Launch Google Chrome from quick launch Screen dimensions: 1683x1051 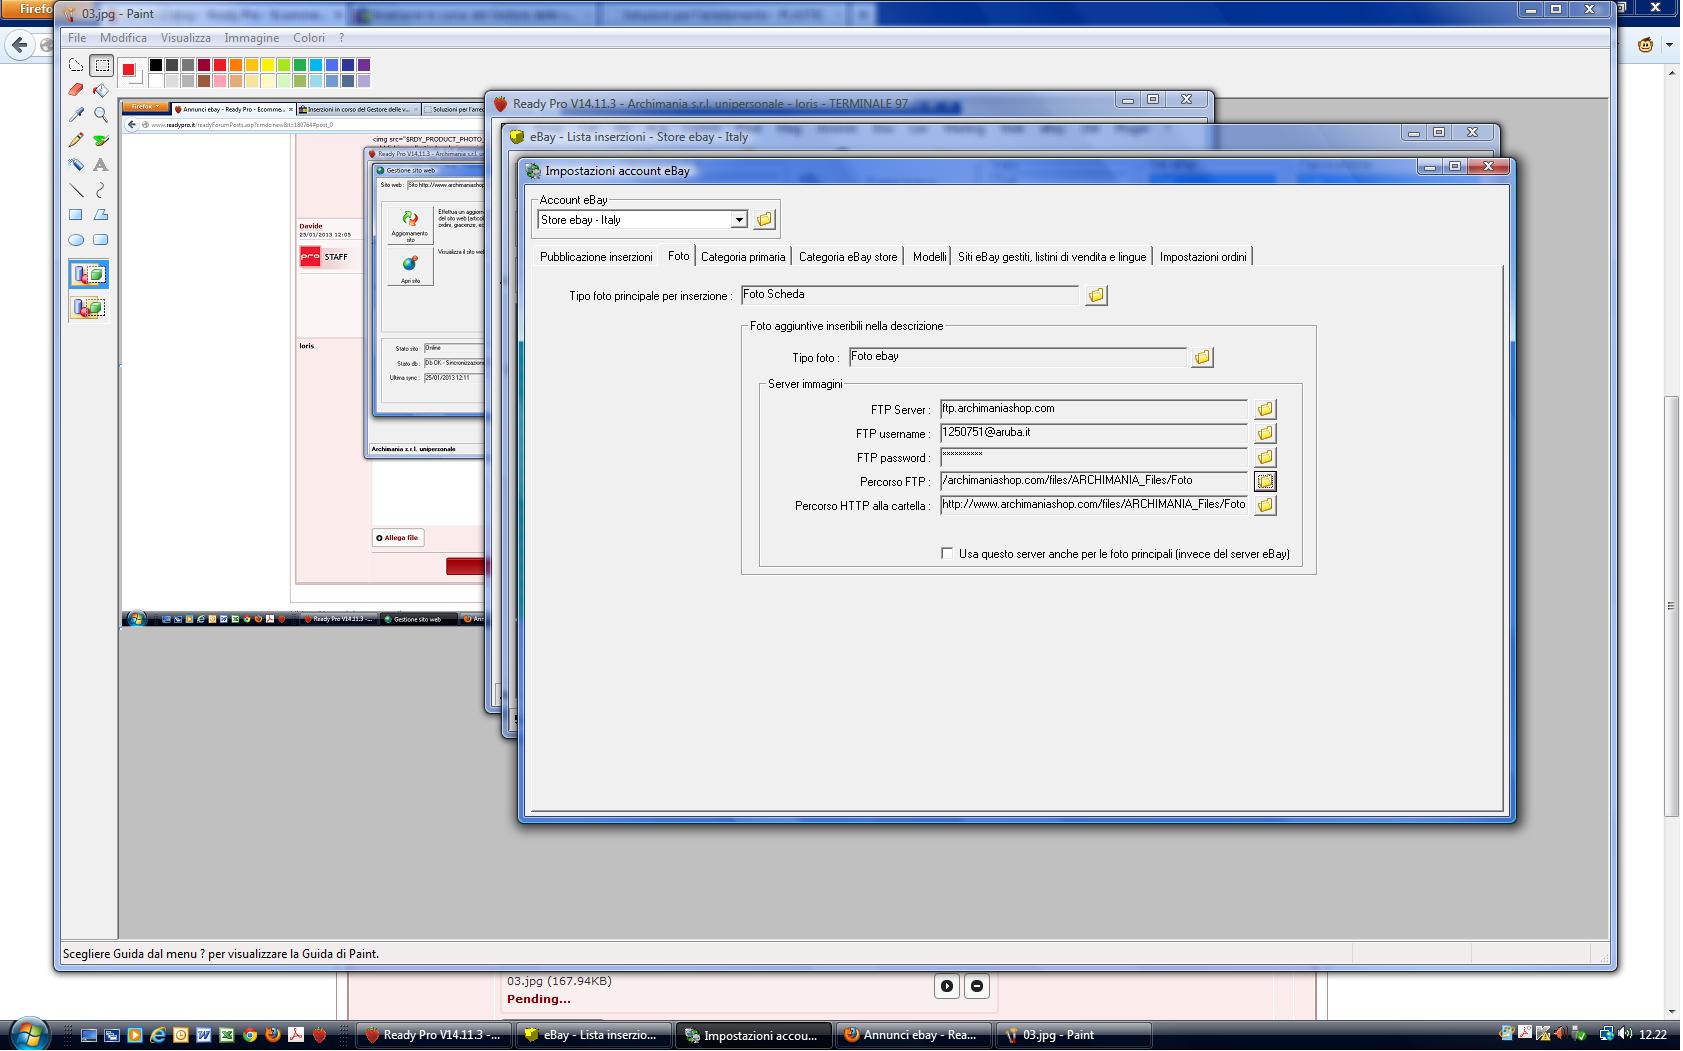click(x=250, y=1035)
